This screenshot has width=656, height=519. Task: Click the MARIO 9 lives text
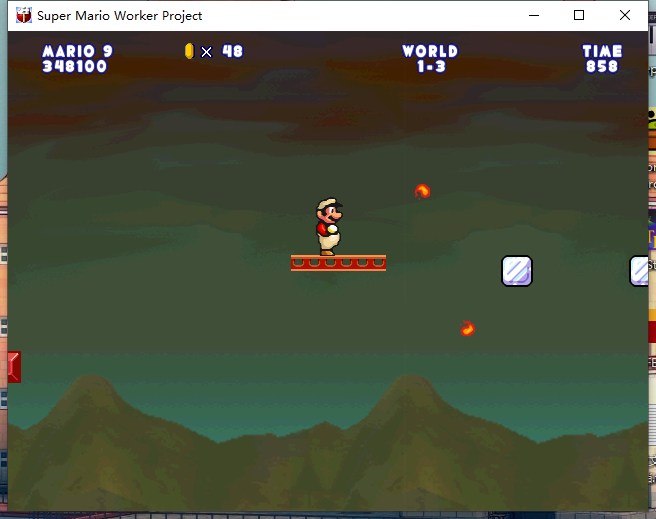[x=77, y=51]
